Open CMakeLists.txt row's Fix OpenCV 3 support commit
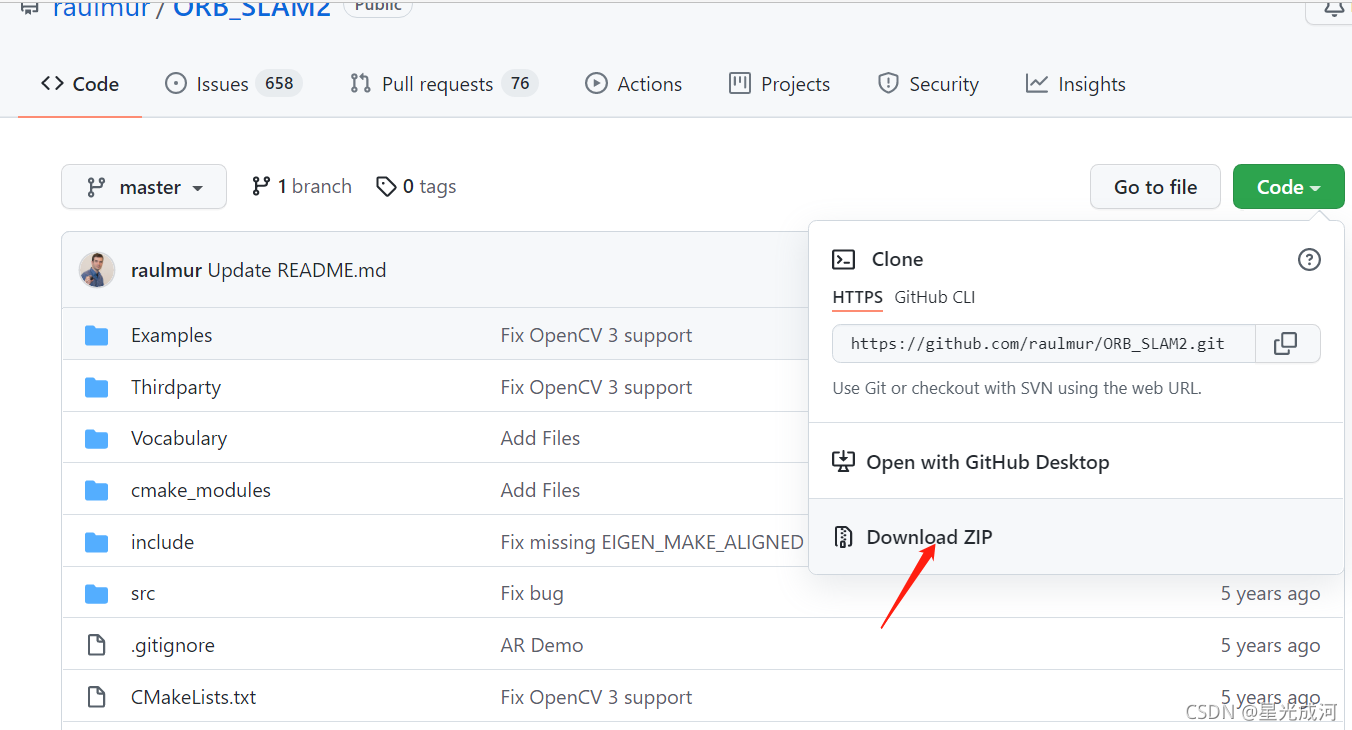This screenshot has width=1352, height=730. (x=596, y=697)
